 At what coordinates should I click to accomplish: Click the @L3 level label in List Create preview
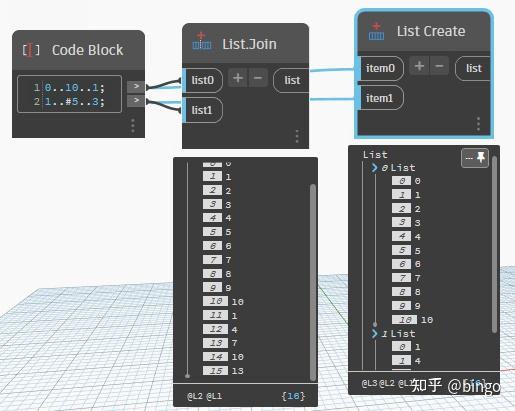tap(370, 384)
